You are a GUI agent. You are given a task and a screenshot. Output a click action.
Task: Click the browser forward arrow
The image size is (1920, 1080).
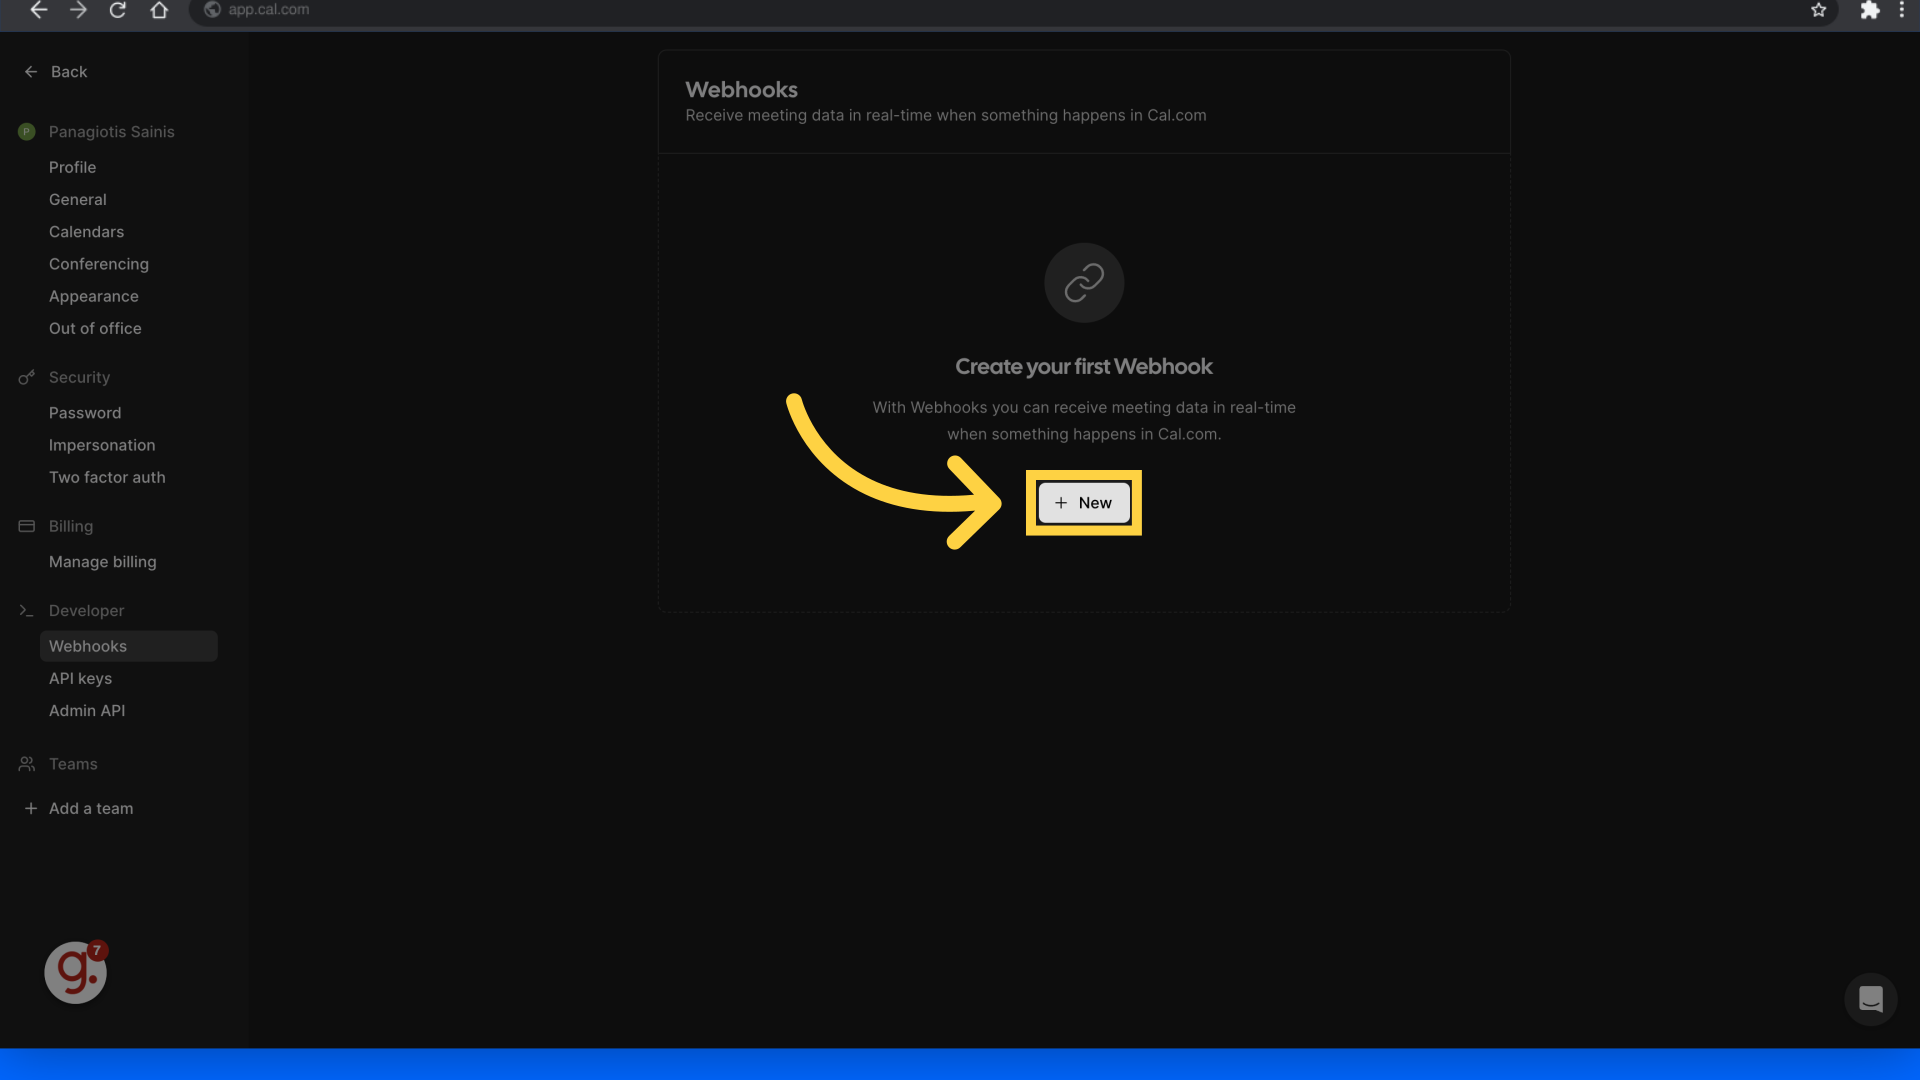coord(78,10)
